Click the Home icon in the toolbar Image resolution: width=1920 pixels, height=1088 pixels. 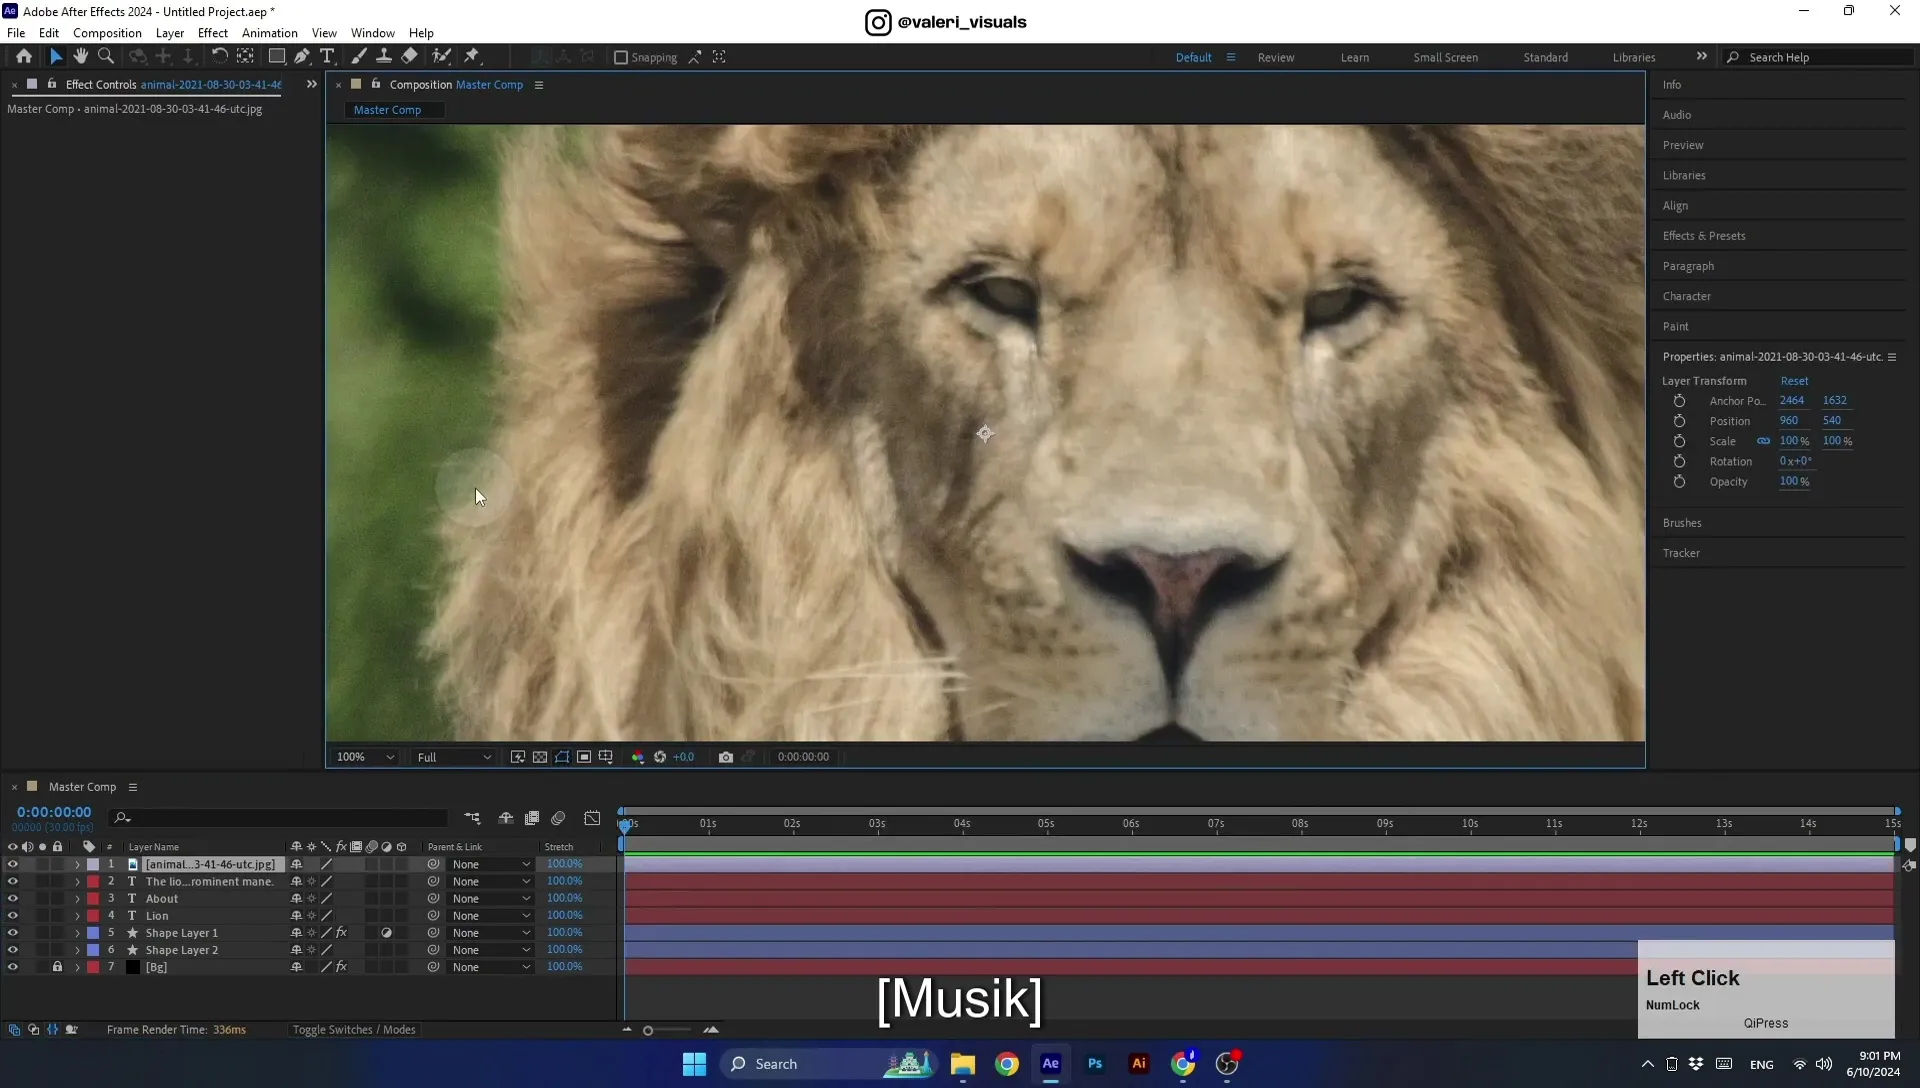[24, 57]
